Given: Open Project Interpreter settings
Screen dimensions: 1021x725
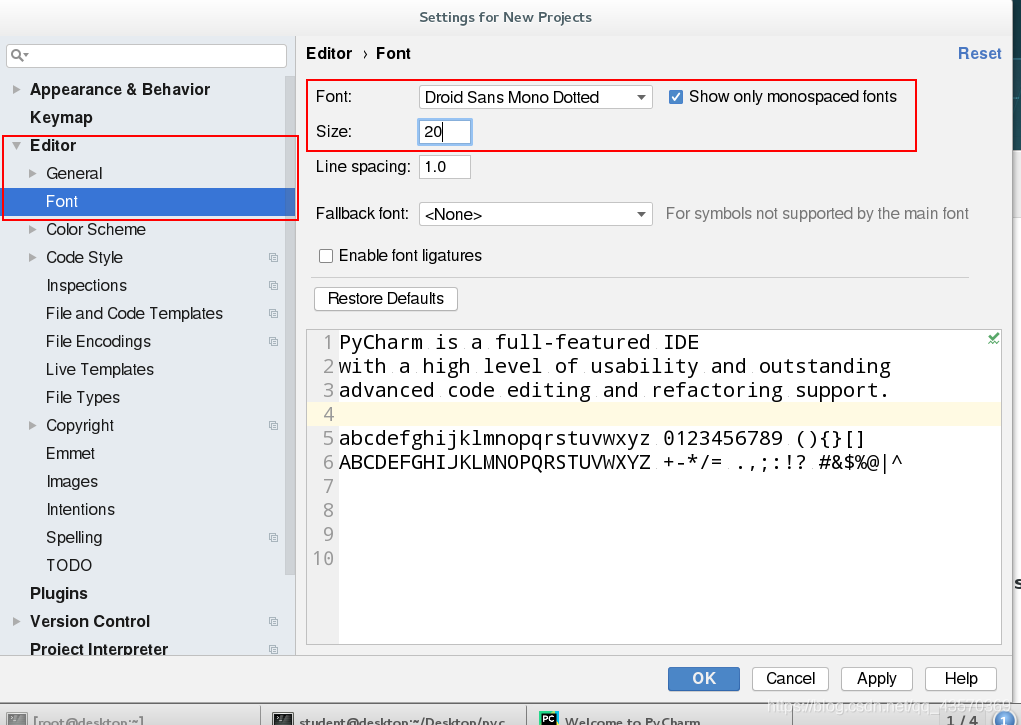Looking at the screenshot, I should coord(99,649).
